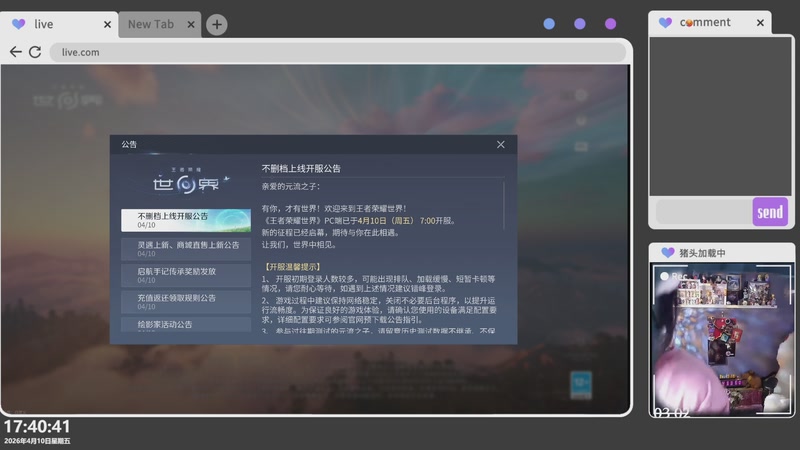The width and height of the screenshot is (800, 450).
Task: Click the 【开服温馨提示】 heading text
Action: click(292, 267)
